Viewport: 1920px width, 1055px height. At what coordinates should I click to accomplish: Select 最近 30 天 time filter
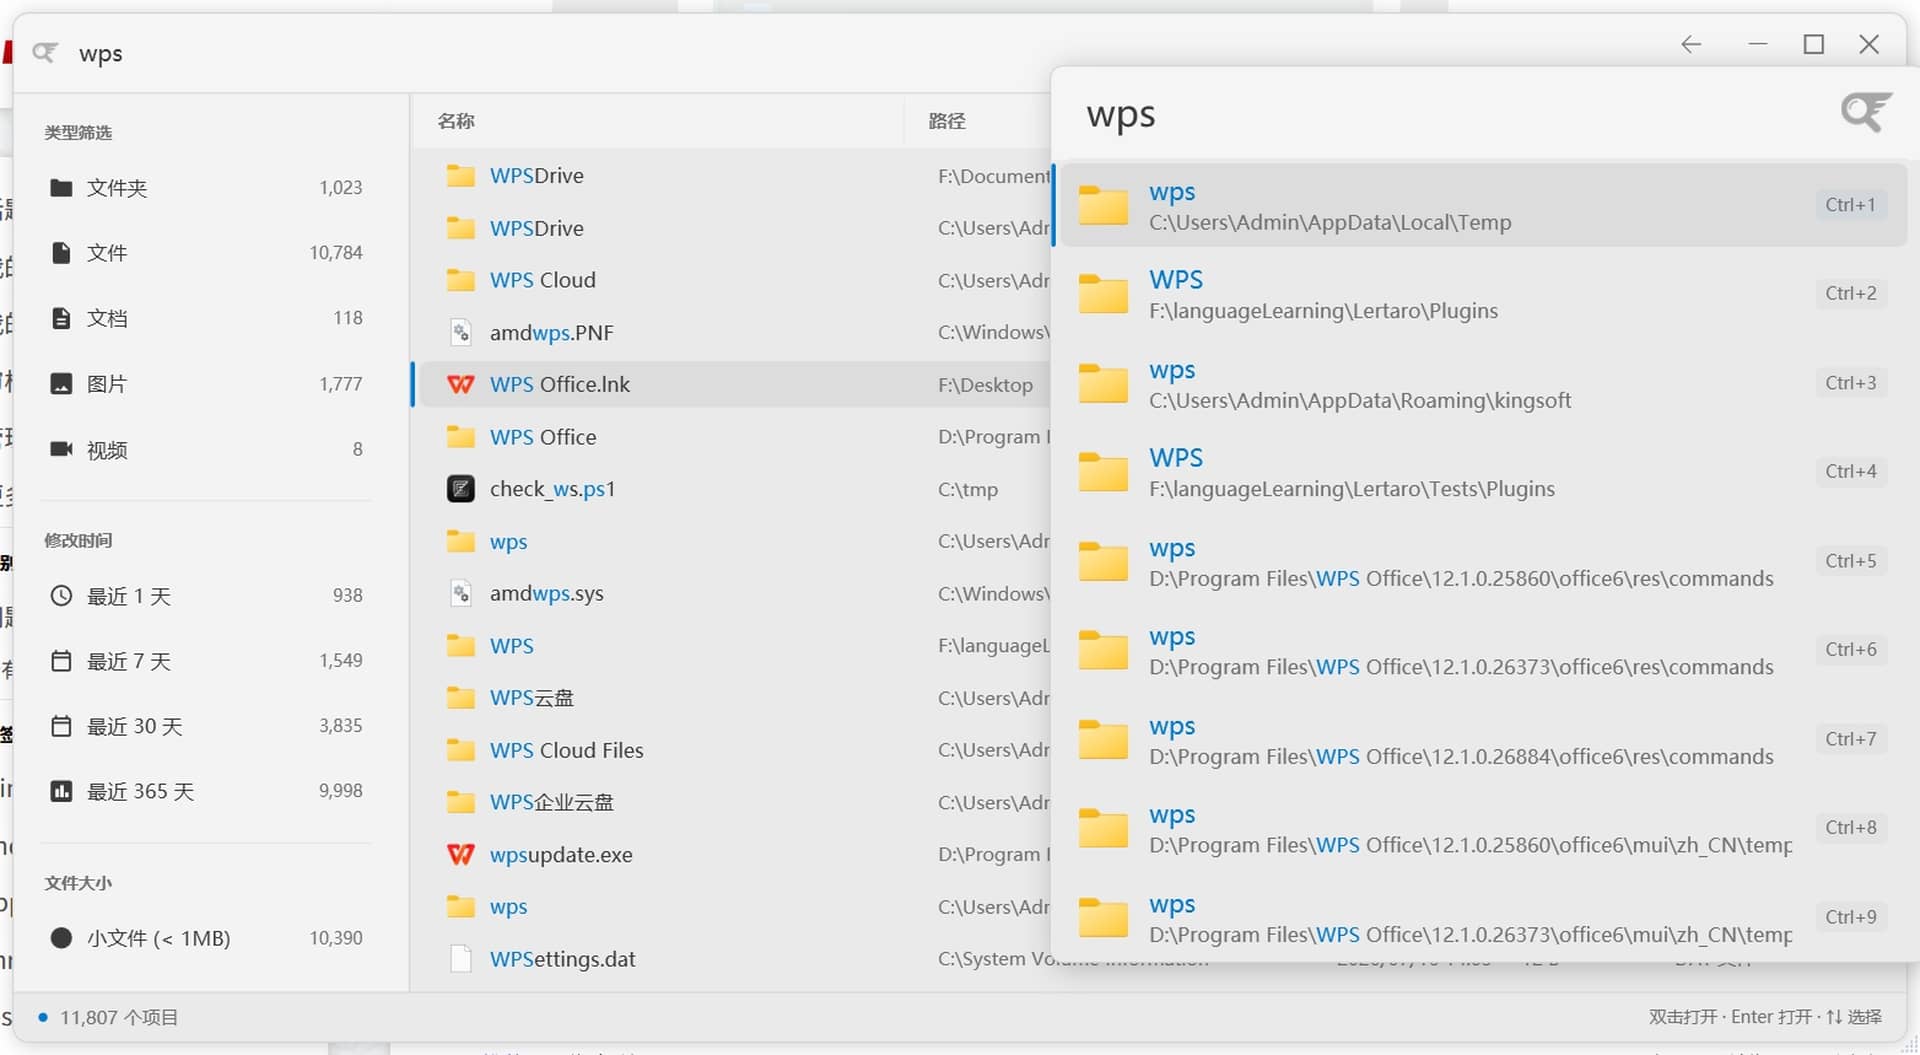tap(205, 726)
